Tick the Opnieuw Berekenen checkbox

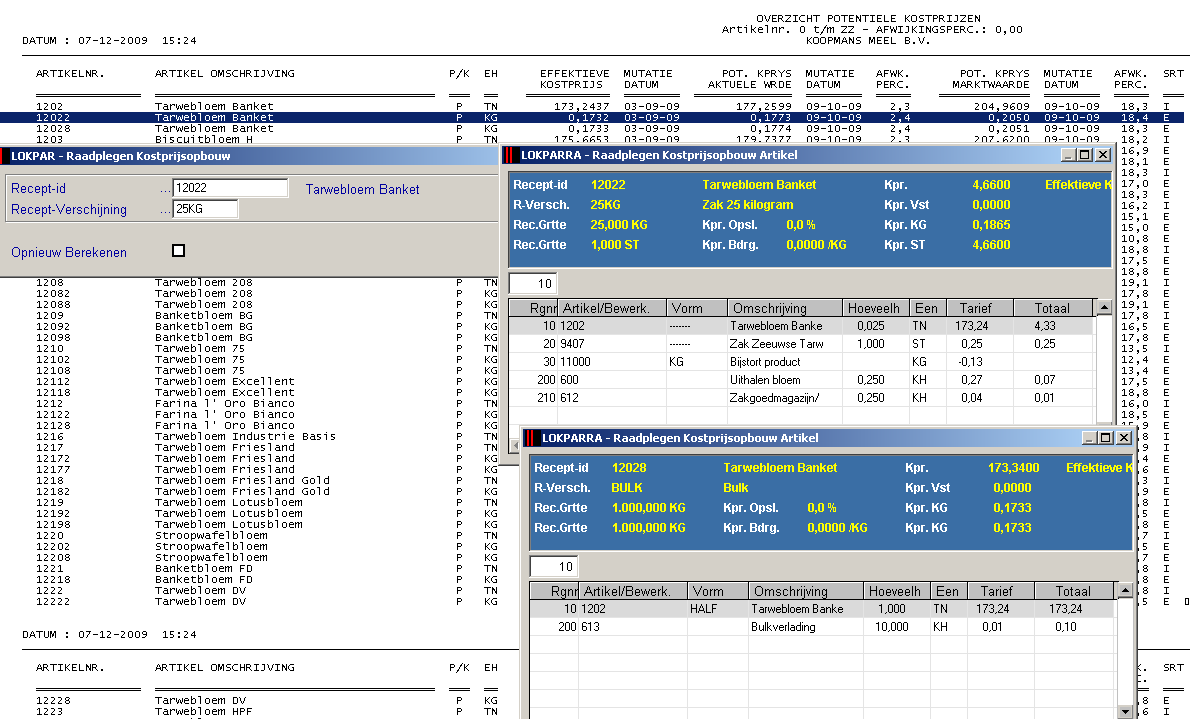tap(178, 251)
